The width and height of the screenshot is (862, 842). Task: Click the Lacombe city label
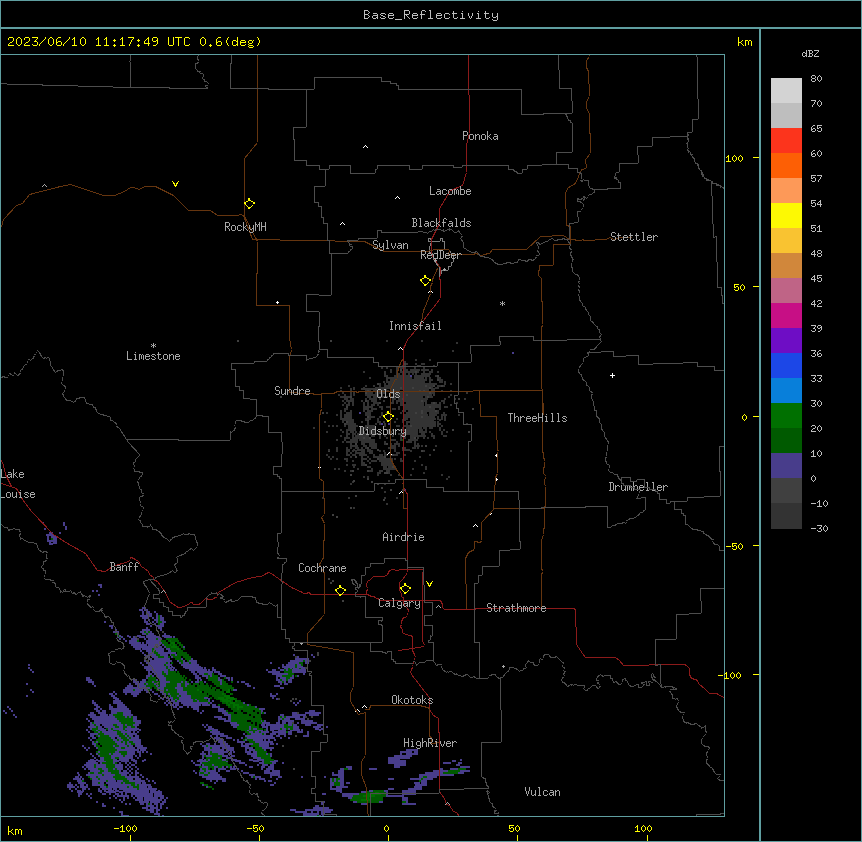pyautogui.click(x=450, y=191)
